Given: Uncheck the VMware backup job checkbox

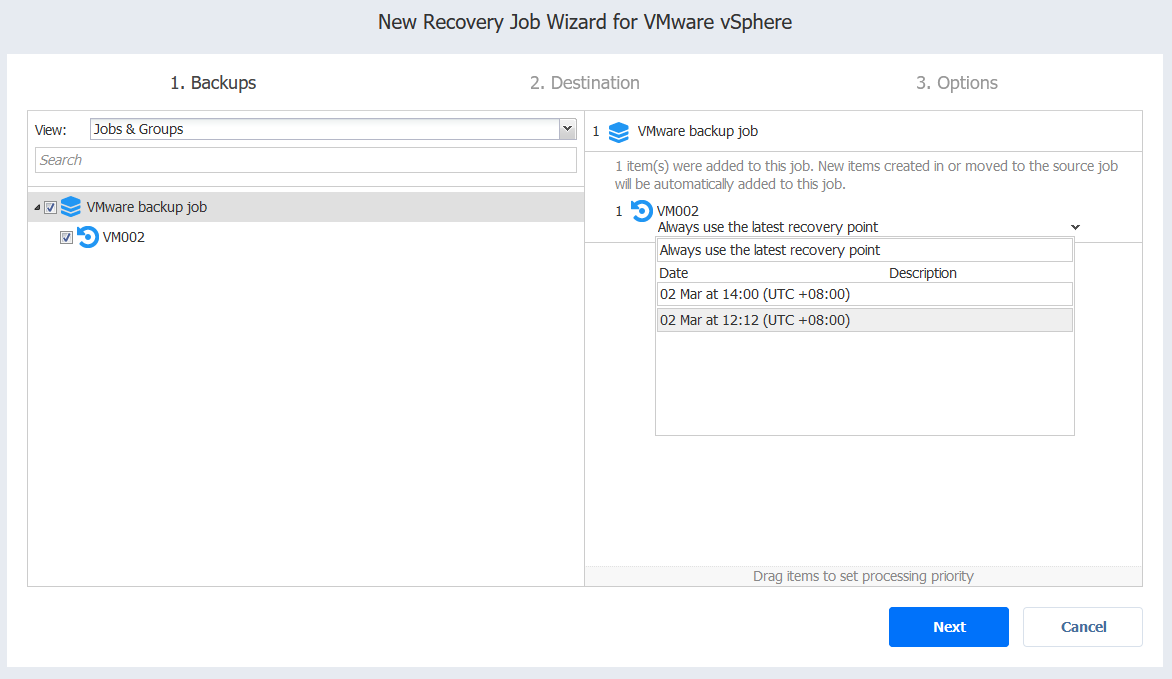Looking at the screenshot, I should 50,207.
